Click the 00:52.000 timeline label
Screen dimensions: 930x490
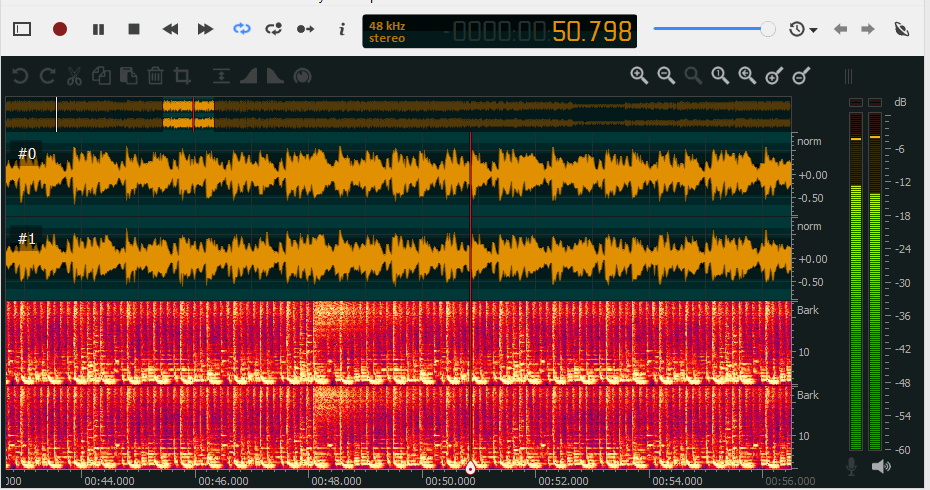tap(563, 481)
